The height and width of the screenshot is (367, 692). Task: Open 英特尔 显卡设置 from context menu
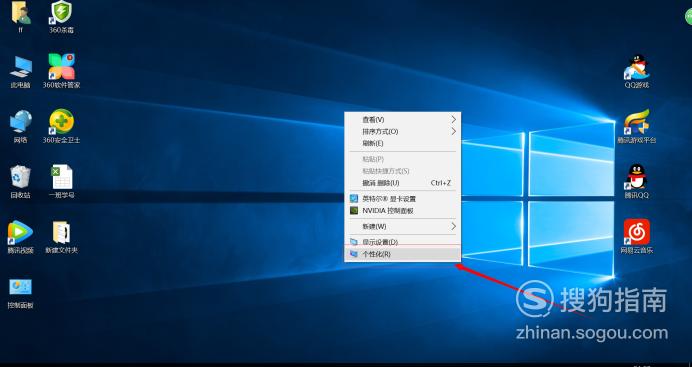click(402, 199)
